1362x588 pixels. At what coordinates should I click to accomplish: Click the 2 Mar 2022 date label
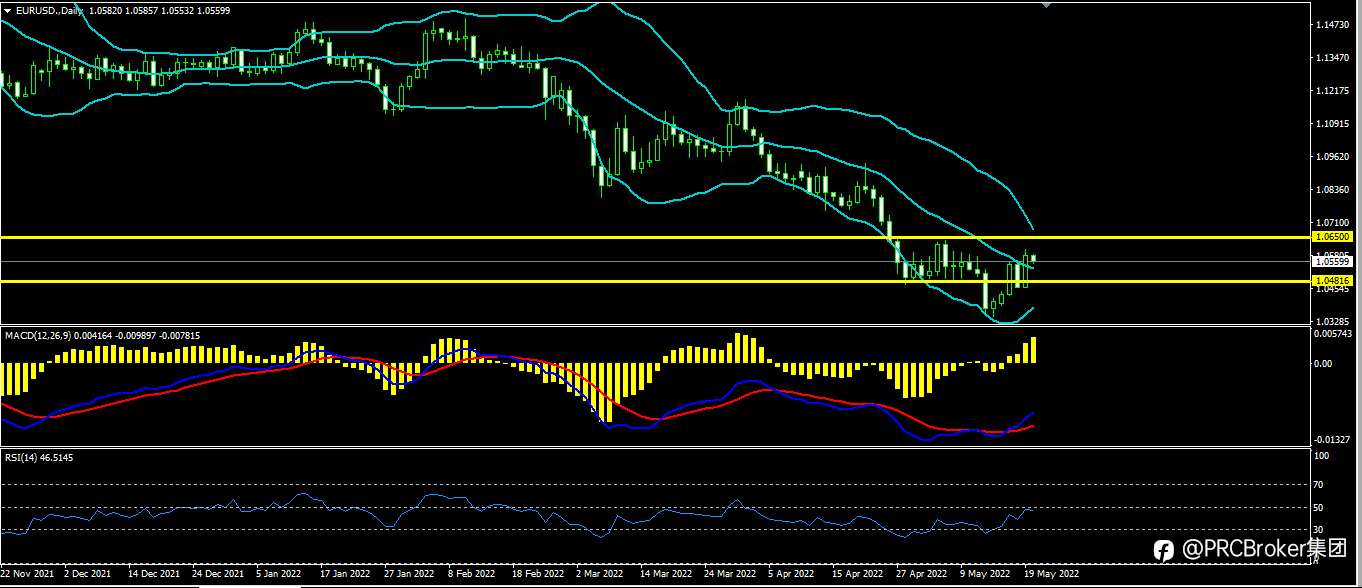[599, 575]
